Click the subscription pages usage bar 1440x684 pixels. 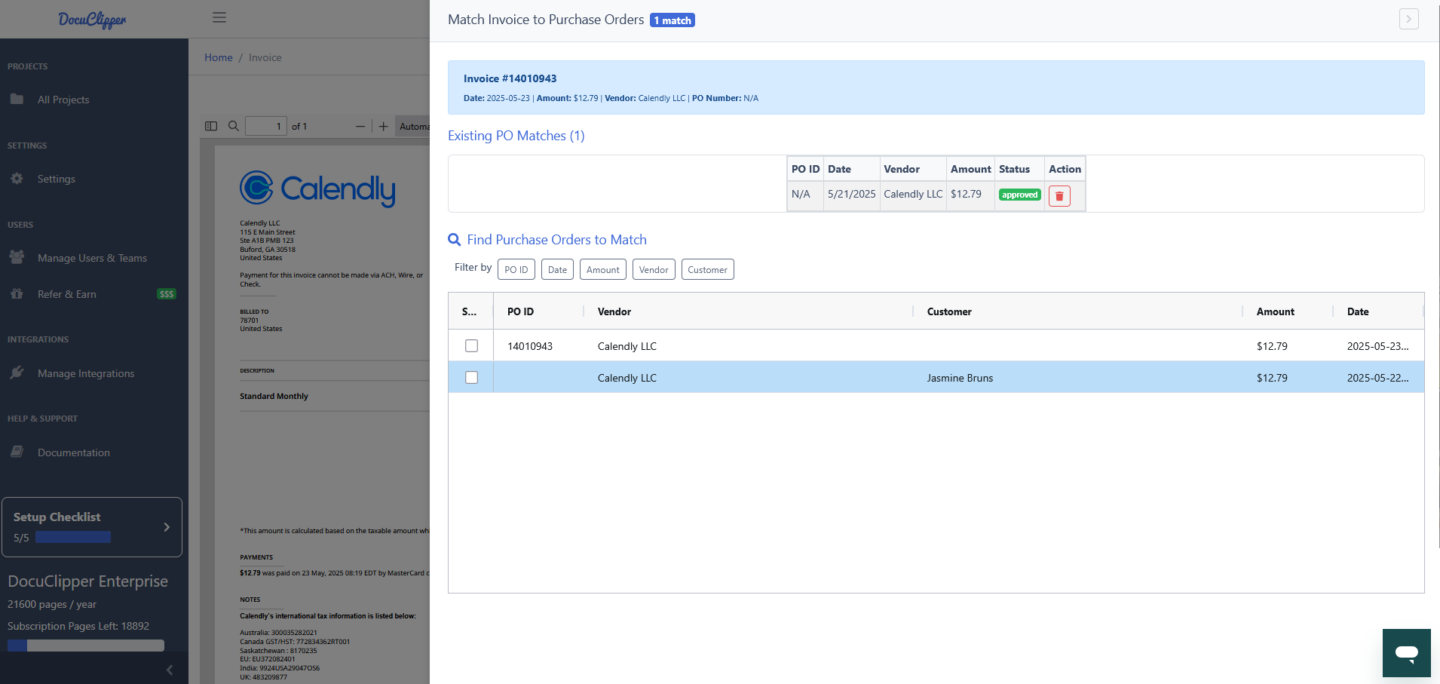click(x=85, y=645)
